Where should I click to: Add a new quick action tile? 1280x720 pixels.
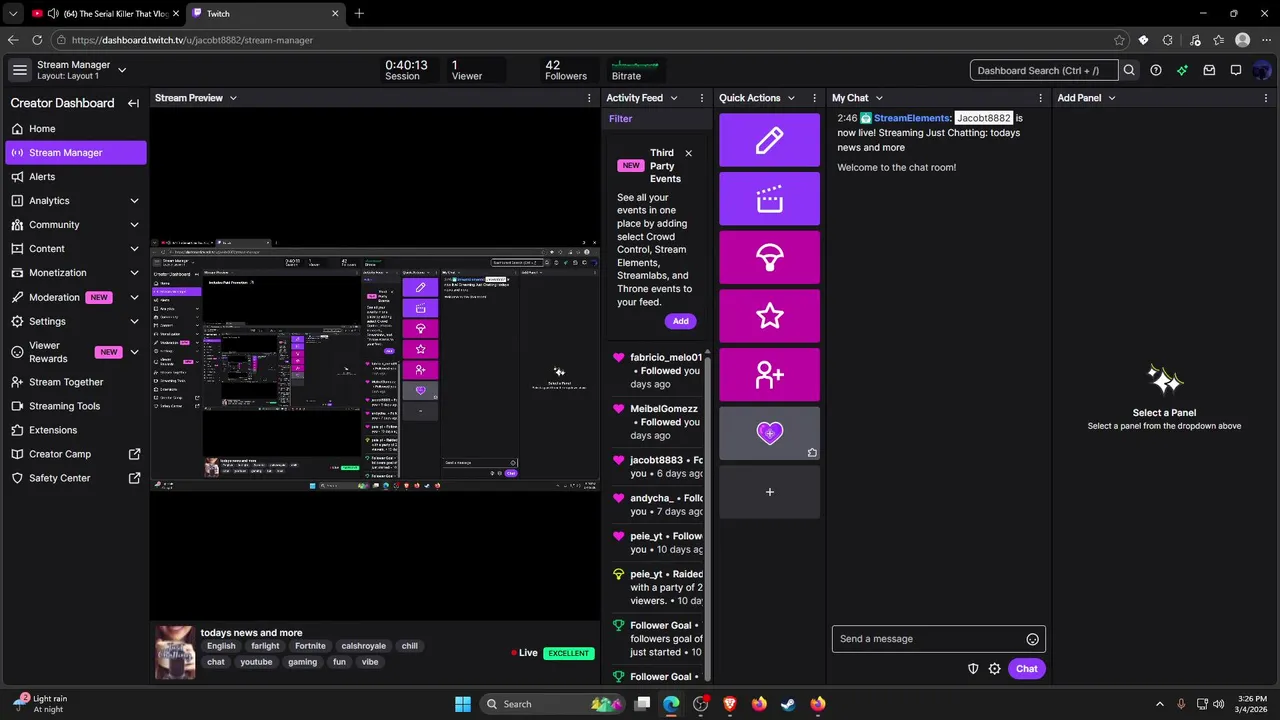[x=769, y=492]
